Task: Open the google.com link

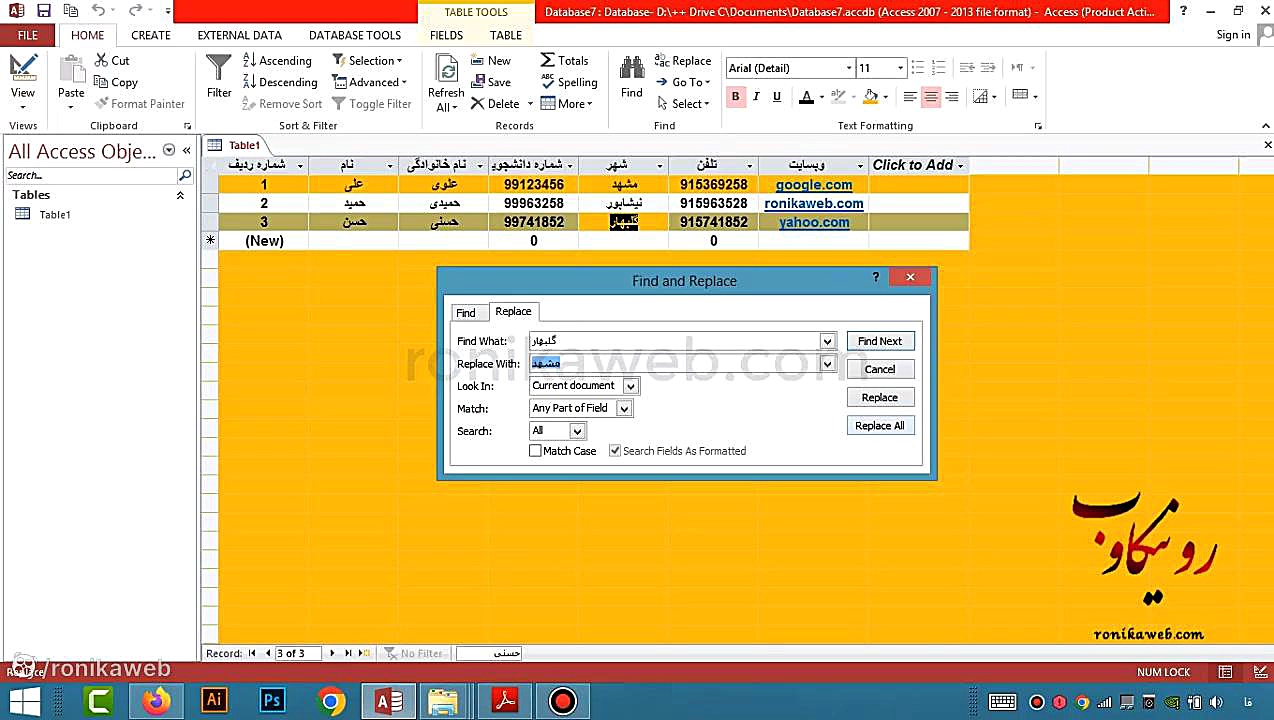Action: tap(814, 185)
